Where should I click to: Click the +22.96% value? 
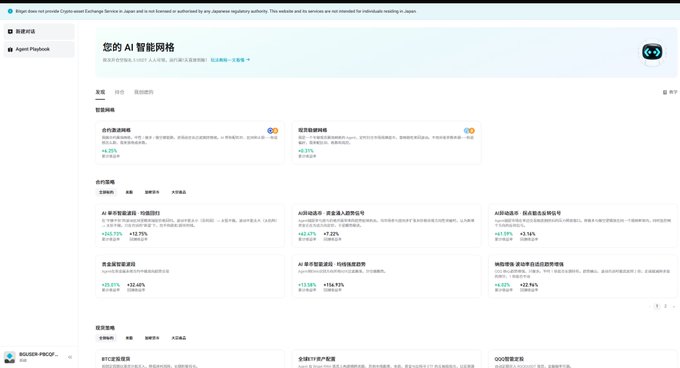(x=529, y=285)
